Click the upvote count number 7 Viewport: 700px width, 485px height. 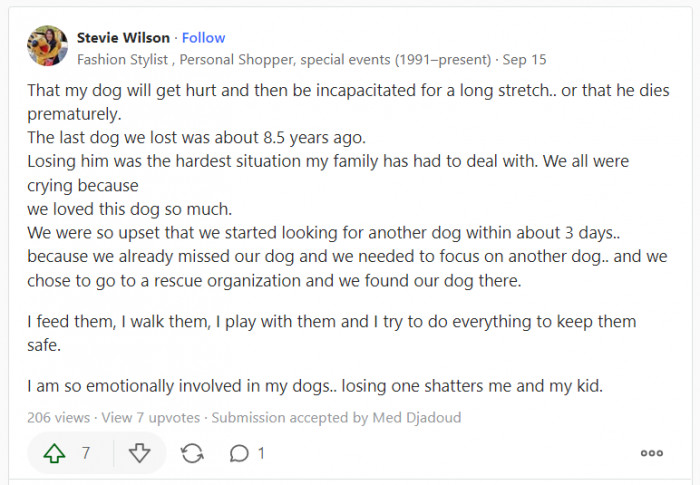pos(86,453)
